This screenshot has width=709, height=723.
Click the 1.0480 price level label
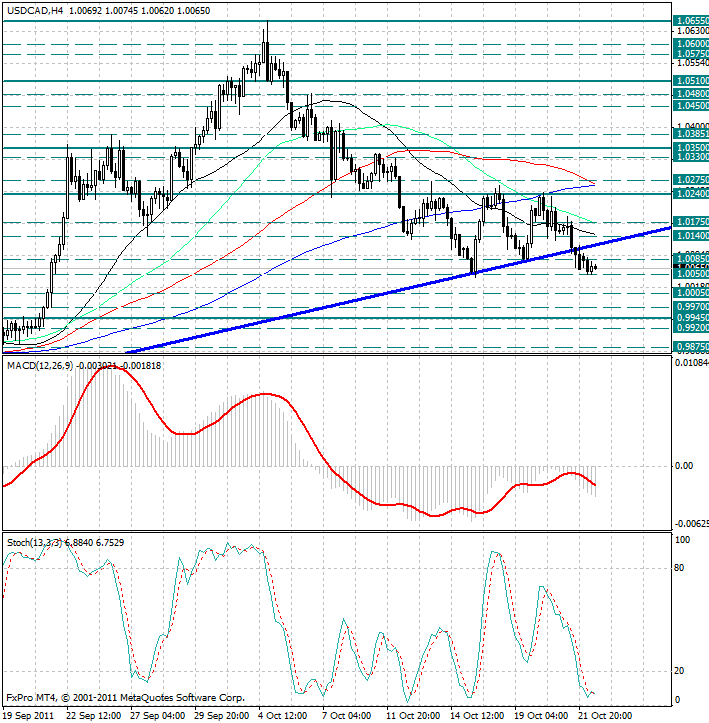[691, 94]
